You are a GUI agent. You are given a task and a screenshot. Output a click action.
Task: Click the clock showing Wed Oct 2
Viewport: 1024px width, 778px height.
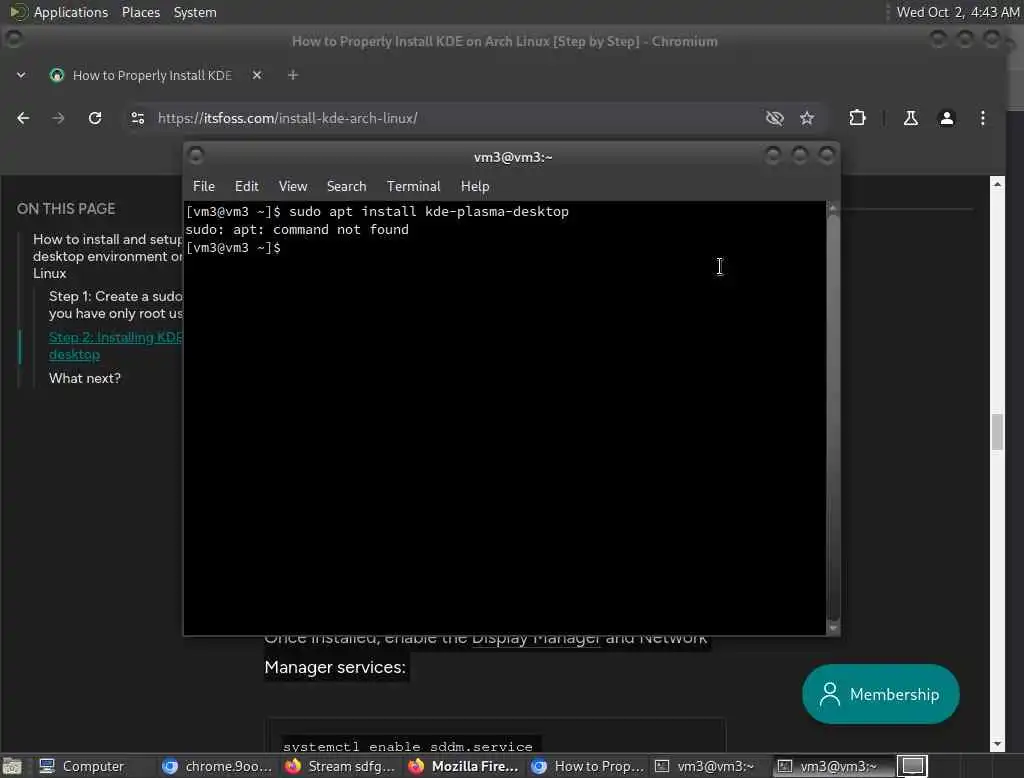[x=957, y=12]
